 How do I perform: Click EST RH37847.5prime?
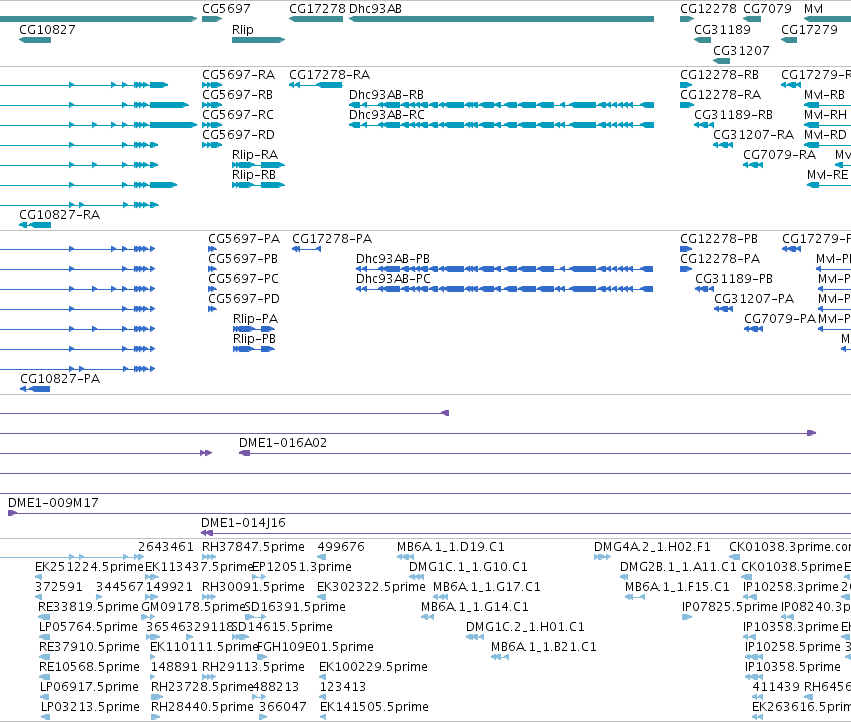pyautogui.click(x=209, y=556)
